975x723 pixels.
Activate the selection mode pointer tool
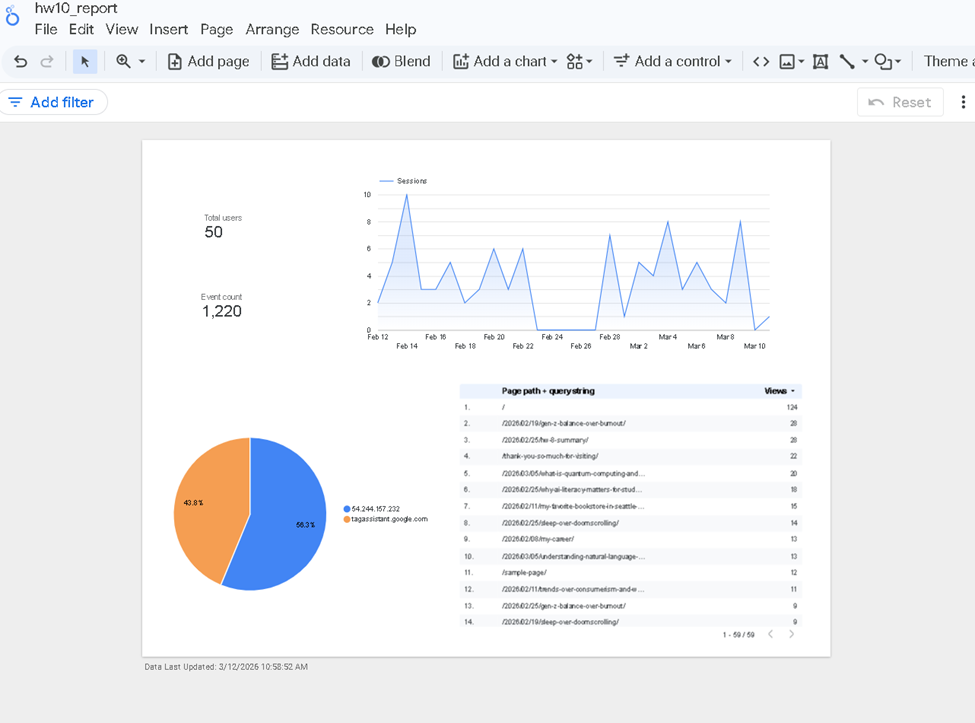click(x=85, y=62)
